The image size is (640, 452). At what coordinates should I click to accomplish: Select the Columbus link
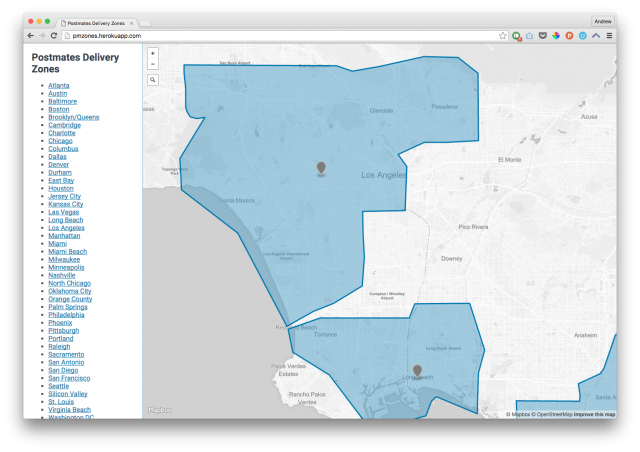[x=63, y=149]
